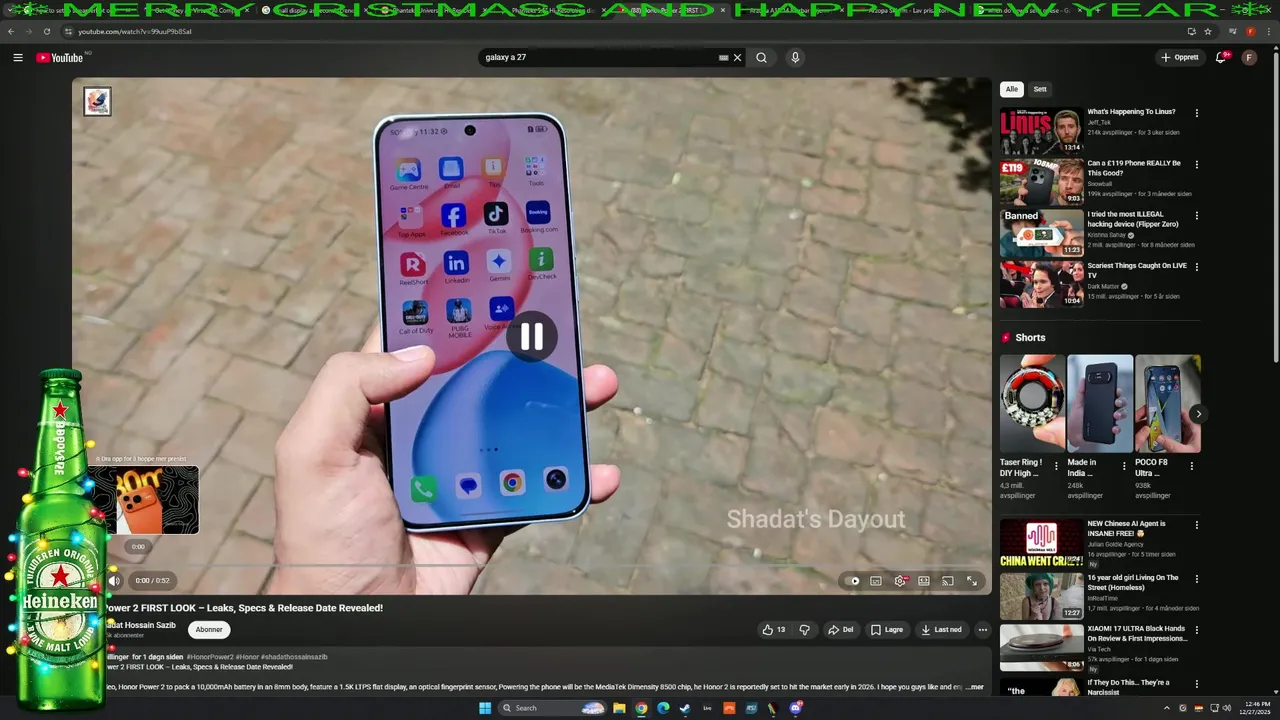Open the YouTube hamburger guide menu
This screenshot has width=1280, height=720.
point(18,58)
